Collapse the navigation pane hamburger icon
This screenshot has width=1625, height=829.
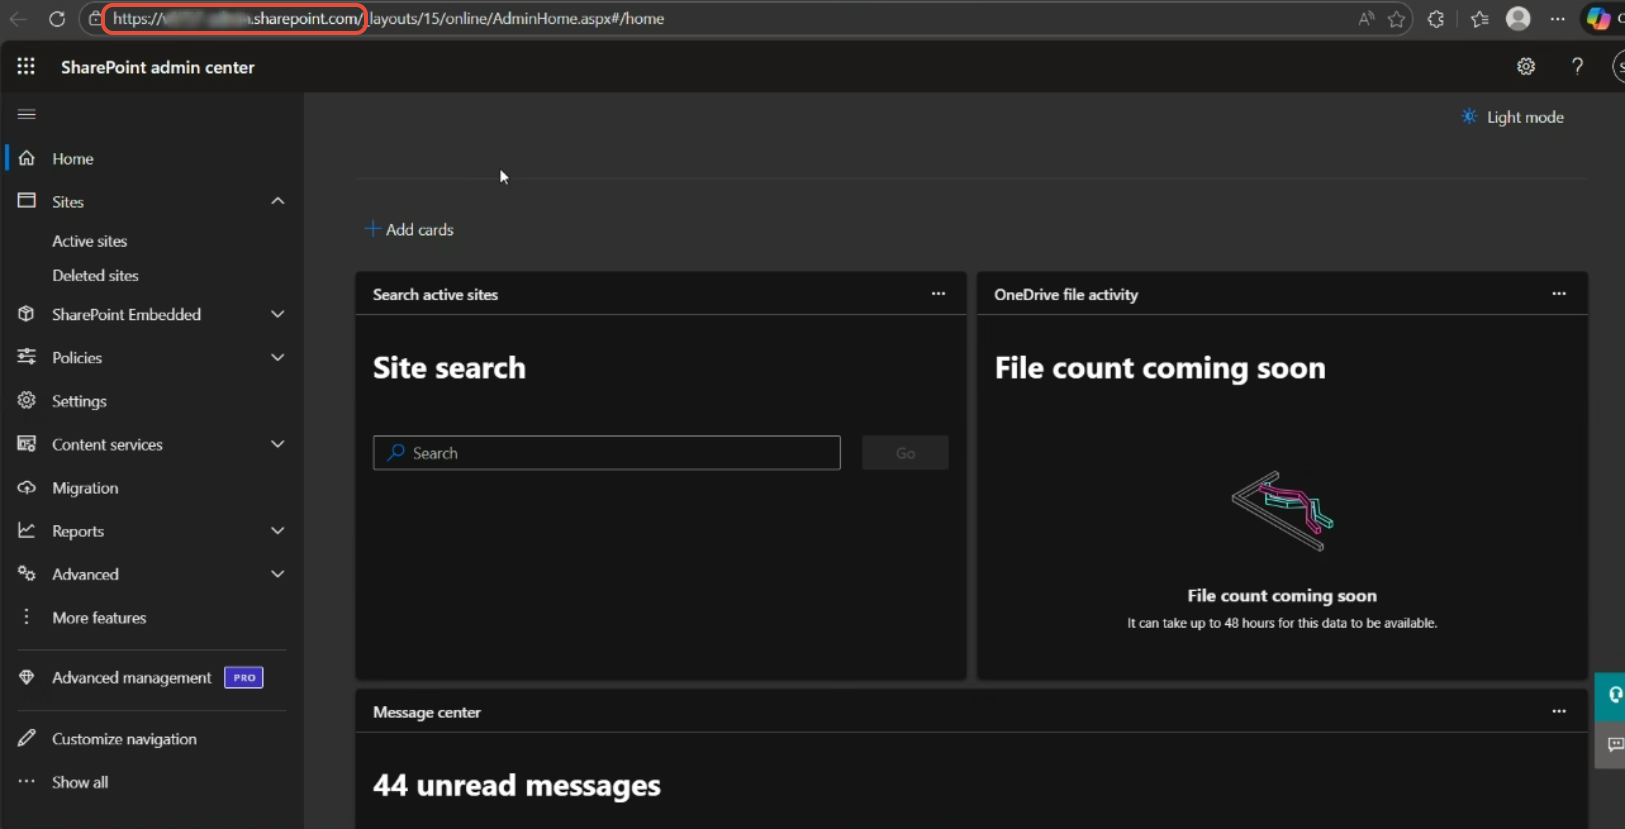[27, 114]
